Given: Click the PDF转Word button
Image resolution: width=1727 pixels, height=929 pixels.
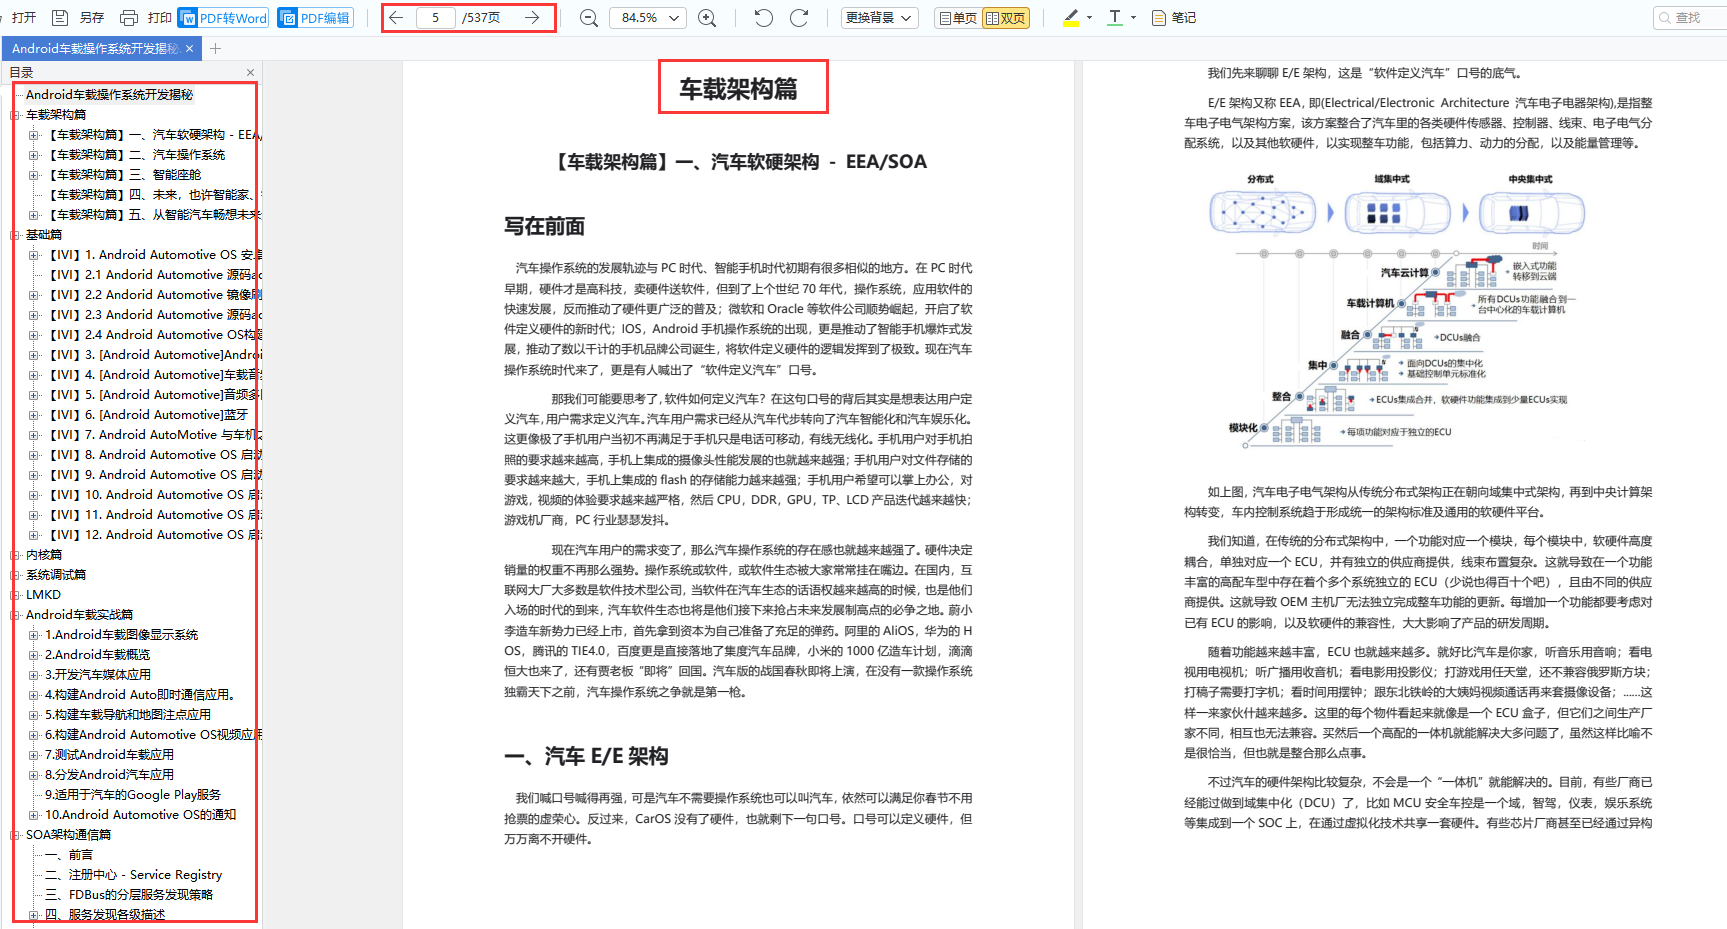Looking at the screenshot, I should 223,18.
